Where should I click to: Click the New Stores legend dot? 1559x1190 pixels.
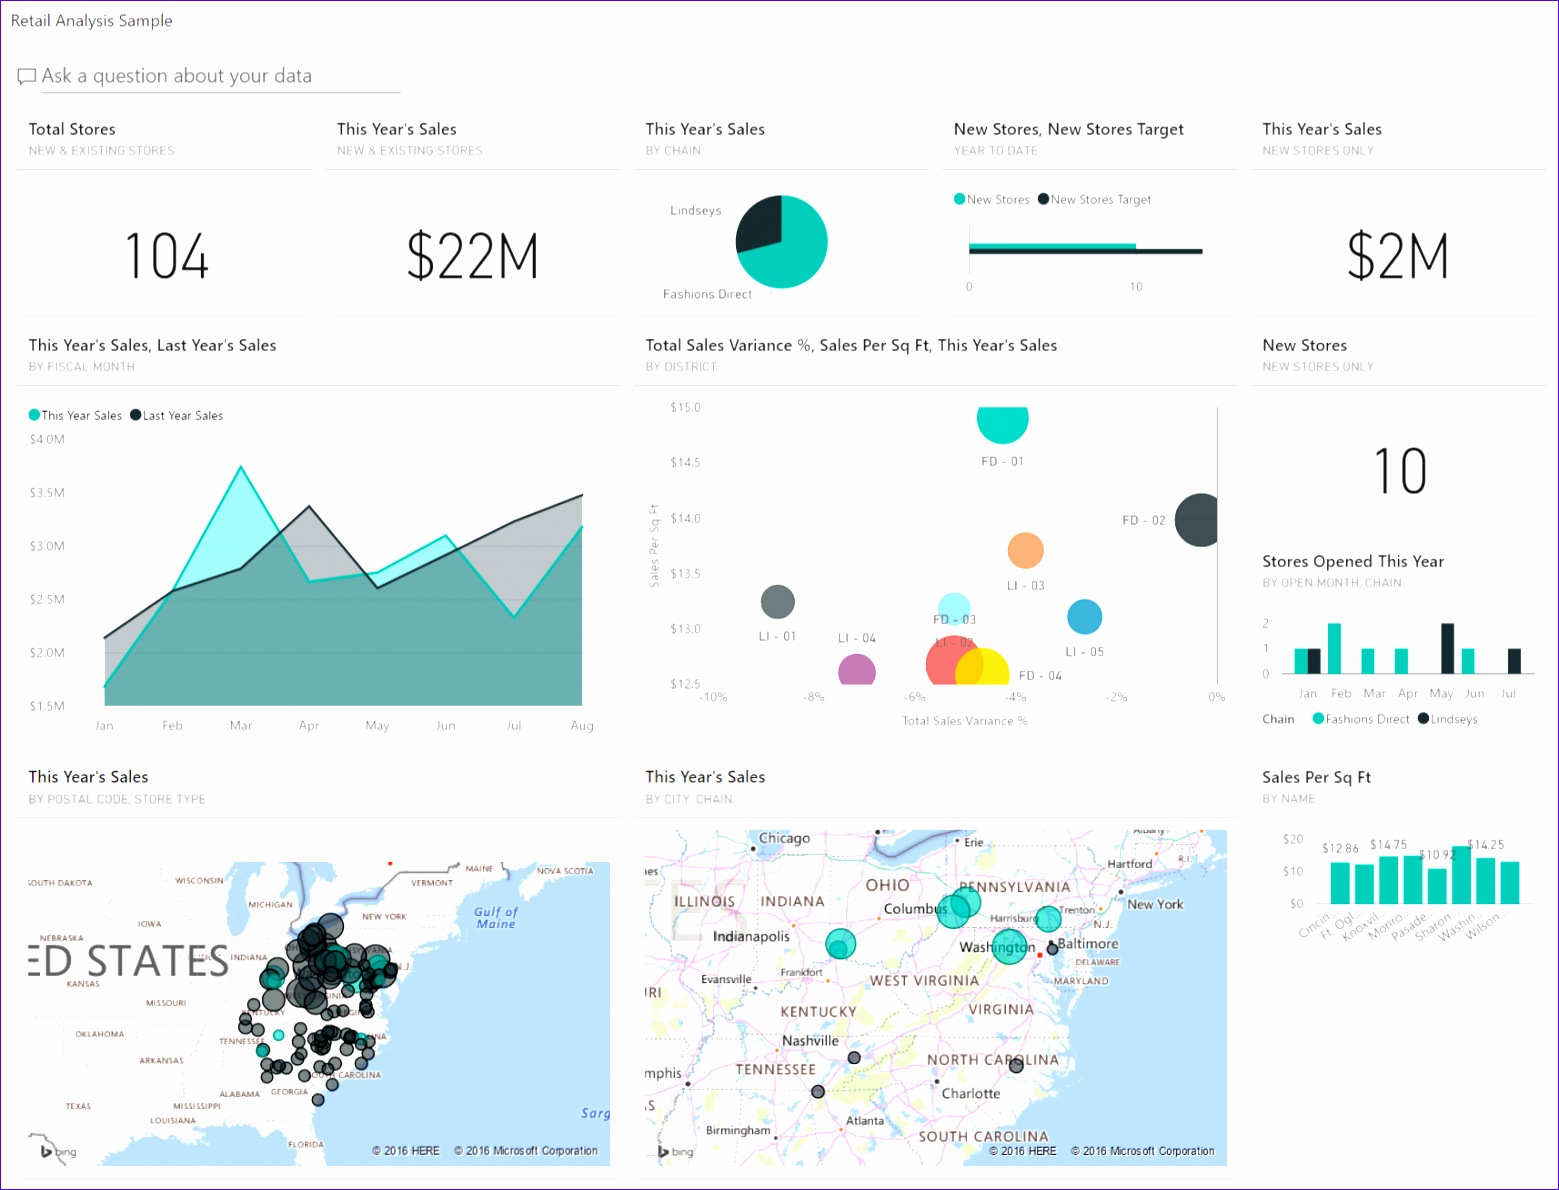[959, 199]
